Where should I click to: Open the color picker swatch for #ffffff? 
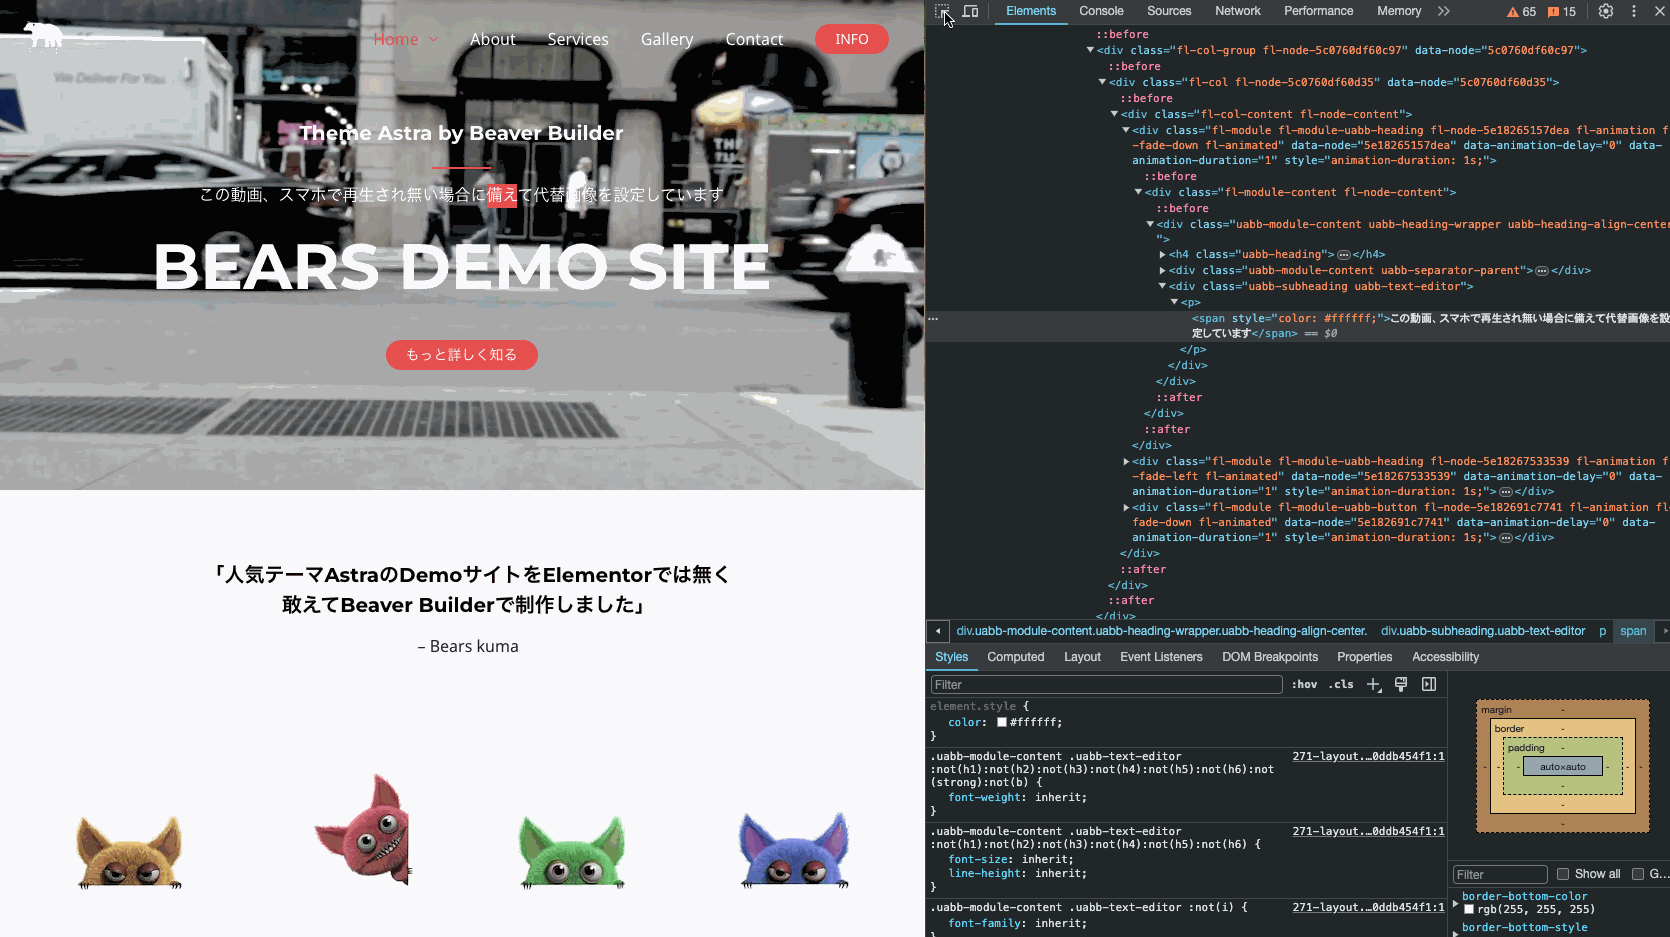(1002, 722)
